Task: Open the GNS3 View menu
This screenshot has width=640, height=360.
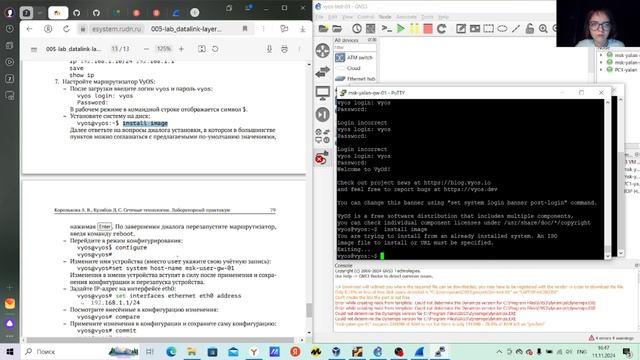Action: [347, 17]
